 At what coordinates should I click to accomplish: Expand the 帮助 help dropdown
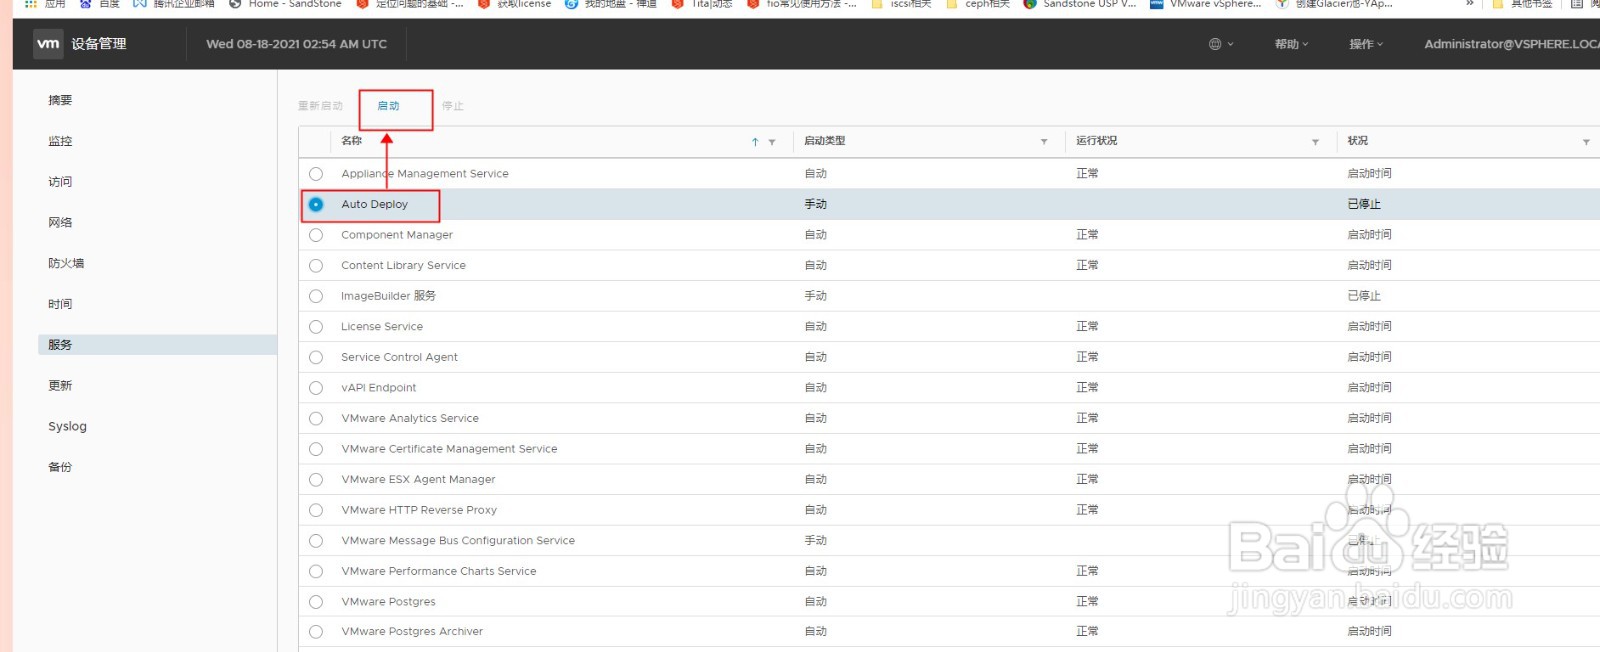click(1291, 44)
